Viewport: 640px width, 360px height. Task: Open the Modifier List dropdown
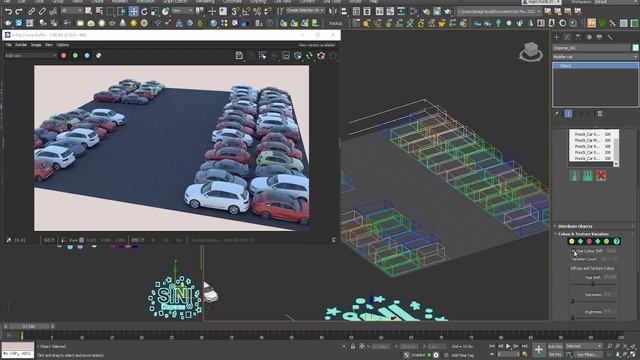[x=595, y=57]
